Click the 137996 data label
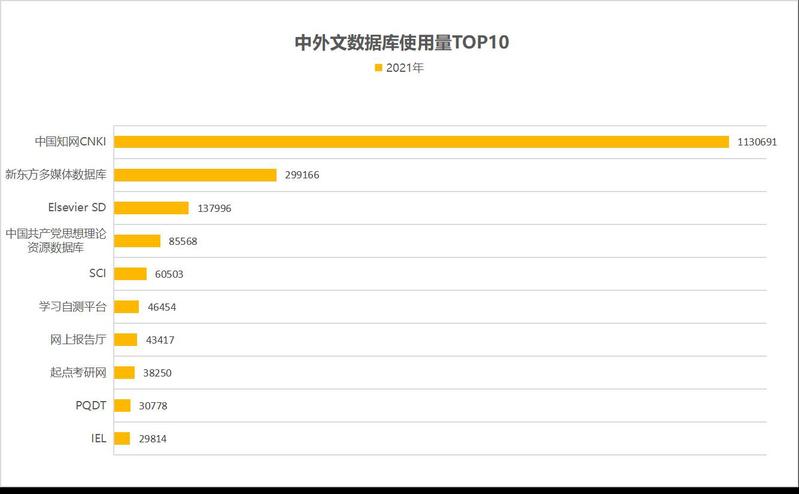Screen dimensions: 799x494 pos(217,208)
